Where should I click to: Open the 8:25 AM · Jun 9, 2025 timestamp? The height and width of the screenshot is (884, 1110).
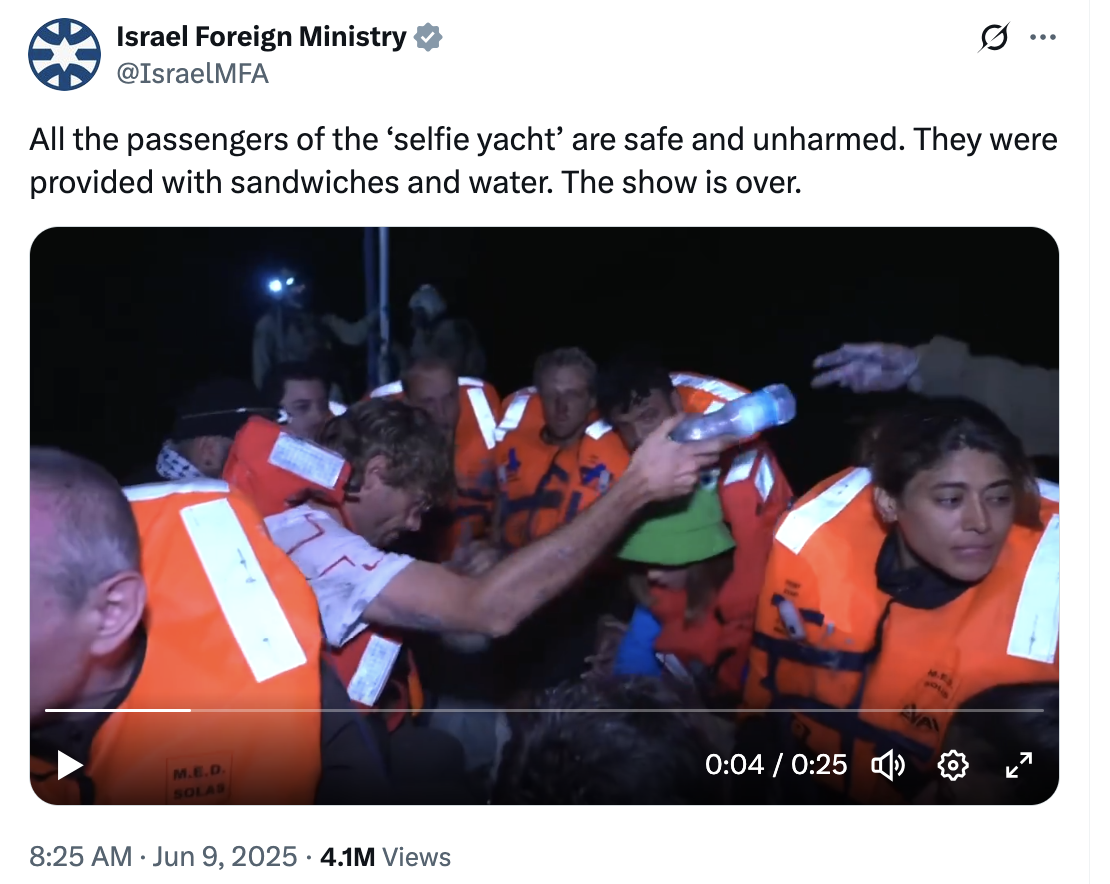163,856
